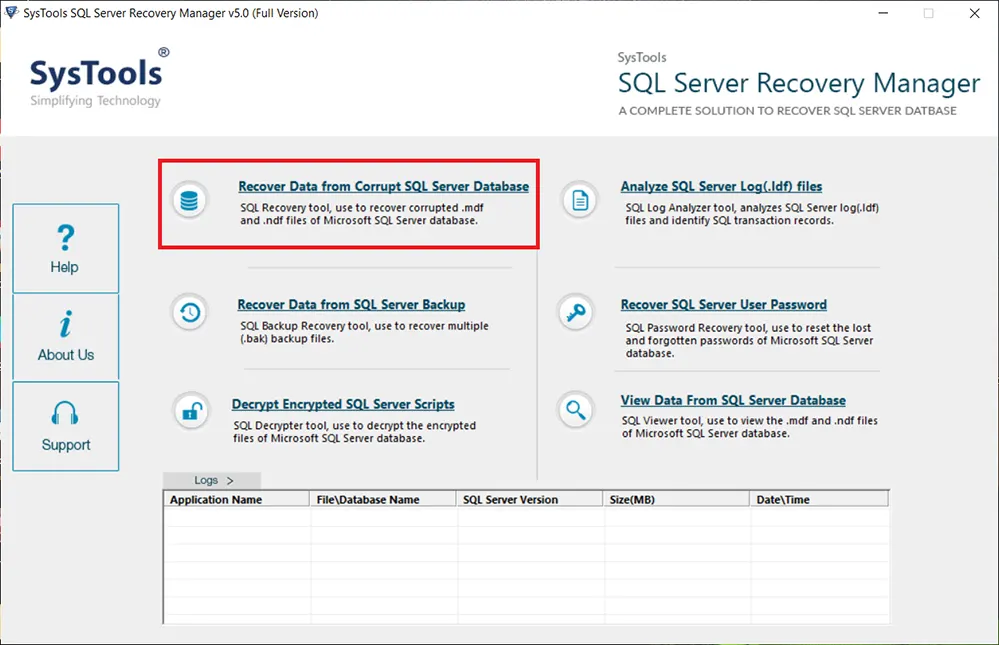Open Support with the headphones button
This screenshot has height=645, width=999.
point(66,426)
